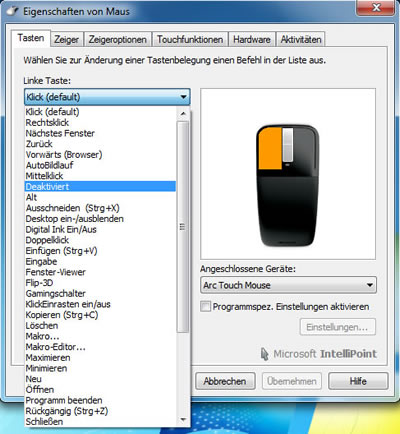Screen dimensions: 400x434
Task: Open the Angeschlossene Geräte dropdown
Action: (x=288, y=285)
